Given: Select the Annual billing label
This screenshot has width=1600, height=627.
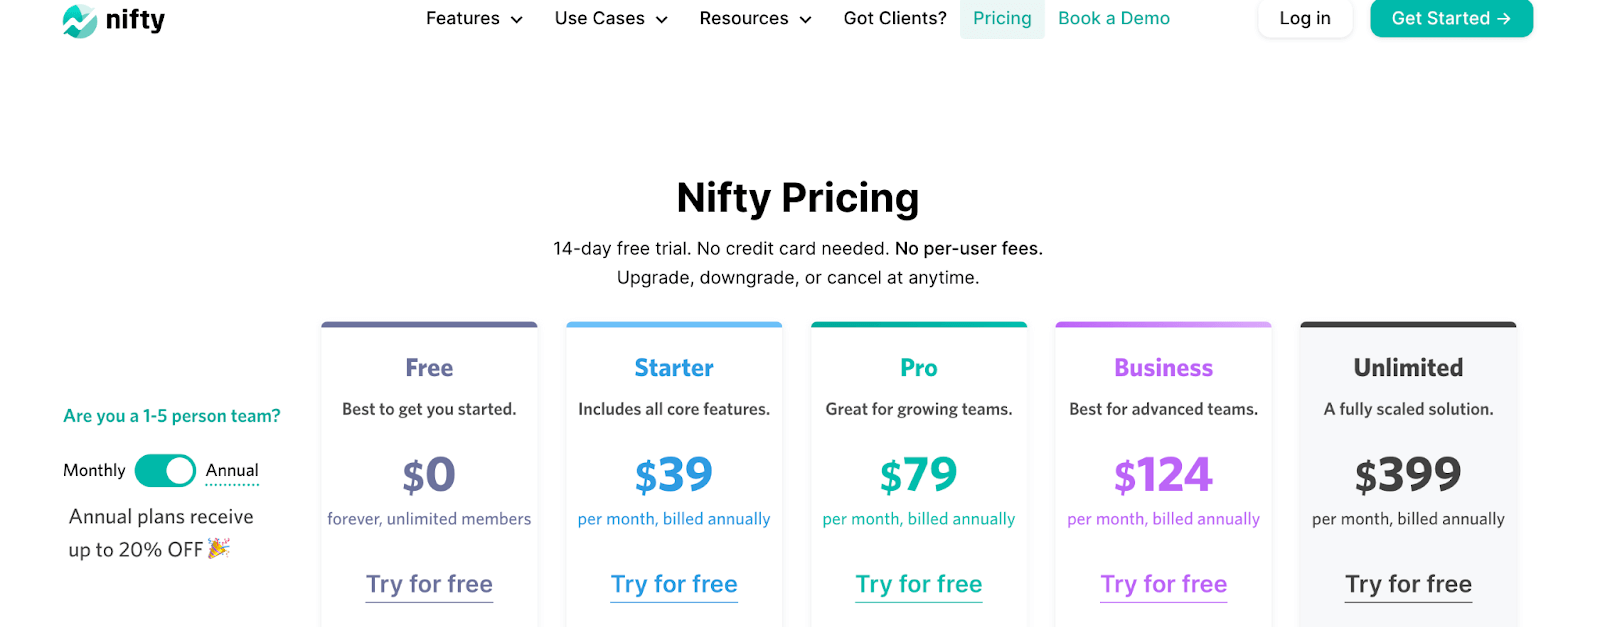Looking at the screenshot, I should click(x=232, y=470).
